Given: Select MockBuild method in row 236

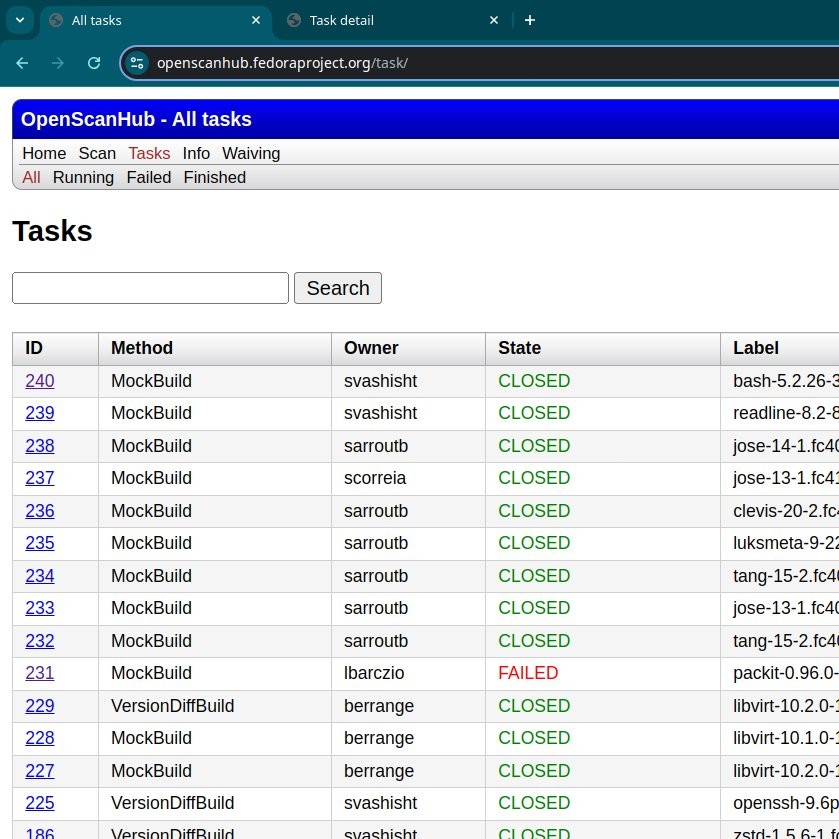Looking at the screenshot, I should click(x=151, y=511).
